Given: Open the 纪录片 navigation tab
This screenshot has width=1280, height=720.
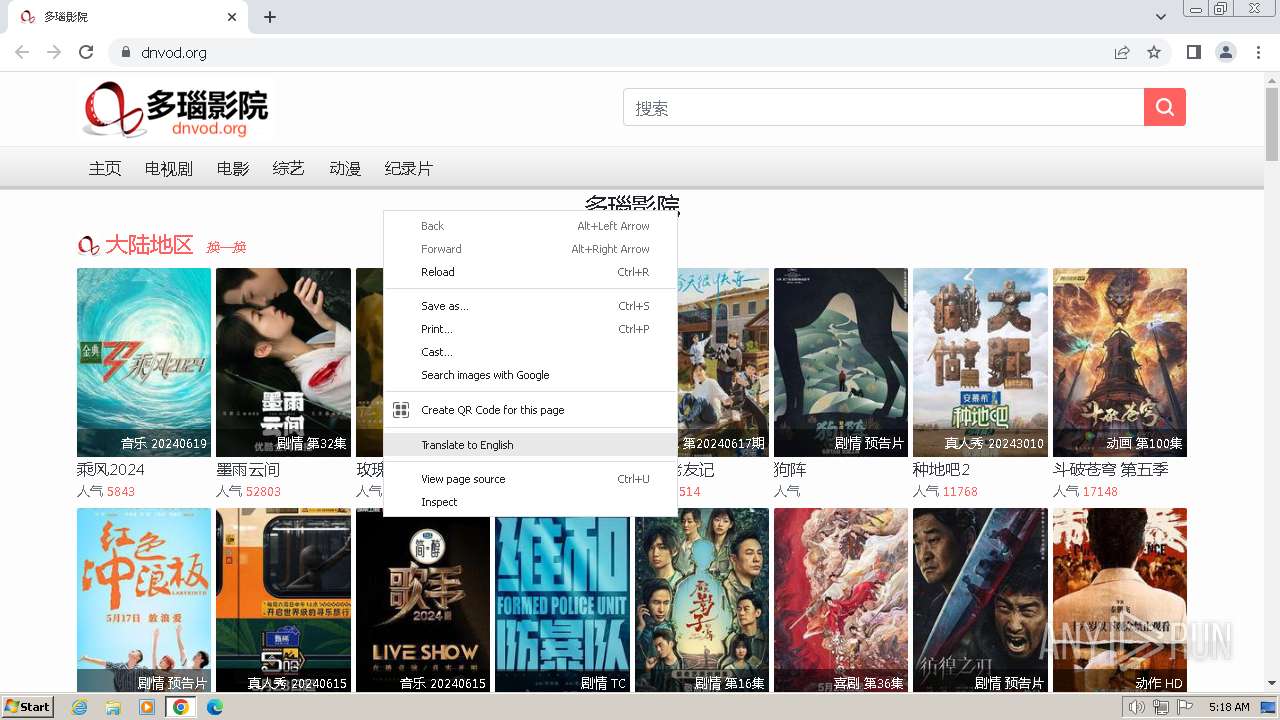Looking at the screenshot, I should (409, 168).
